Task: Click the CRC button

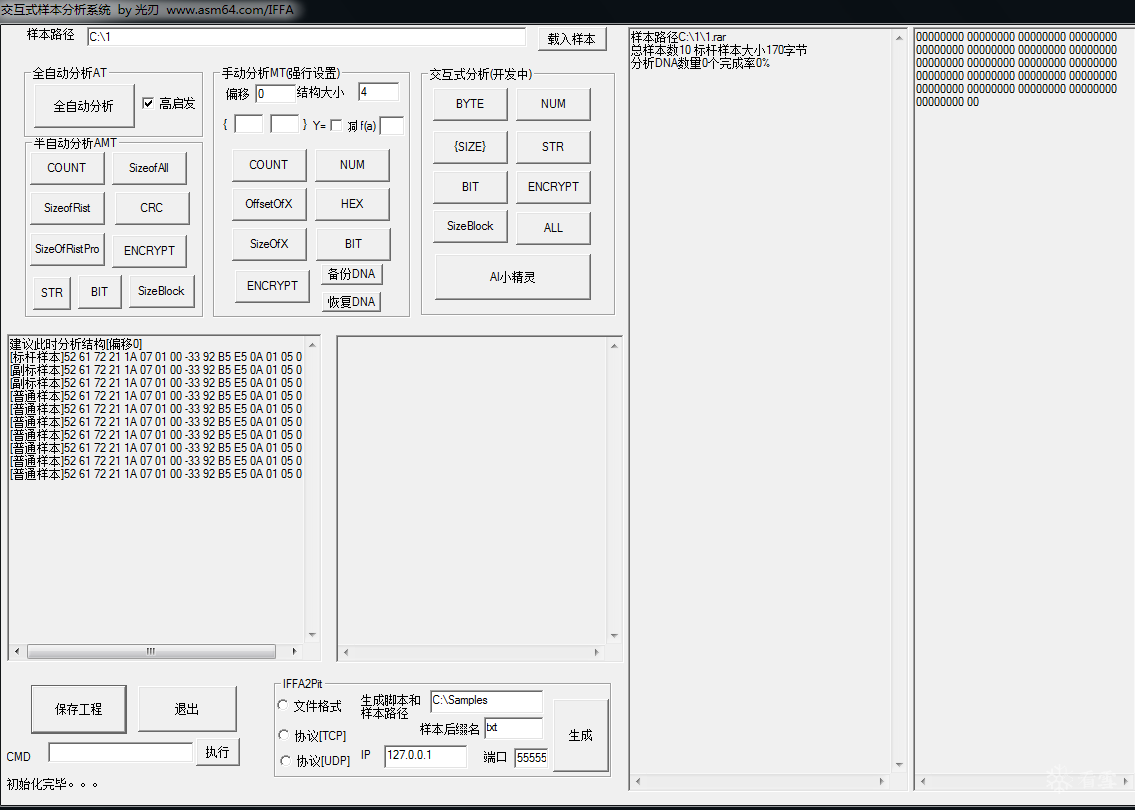Action: [x=152, y=208]
